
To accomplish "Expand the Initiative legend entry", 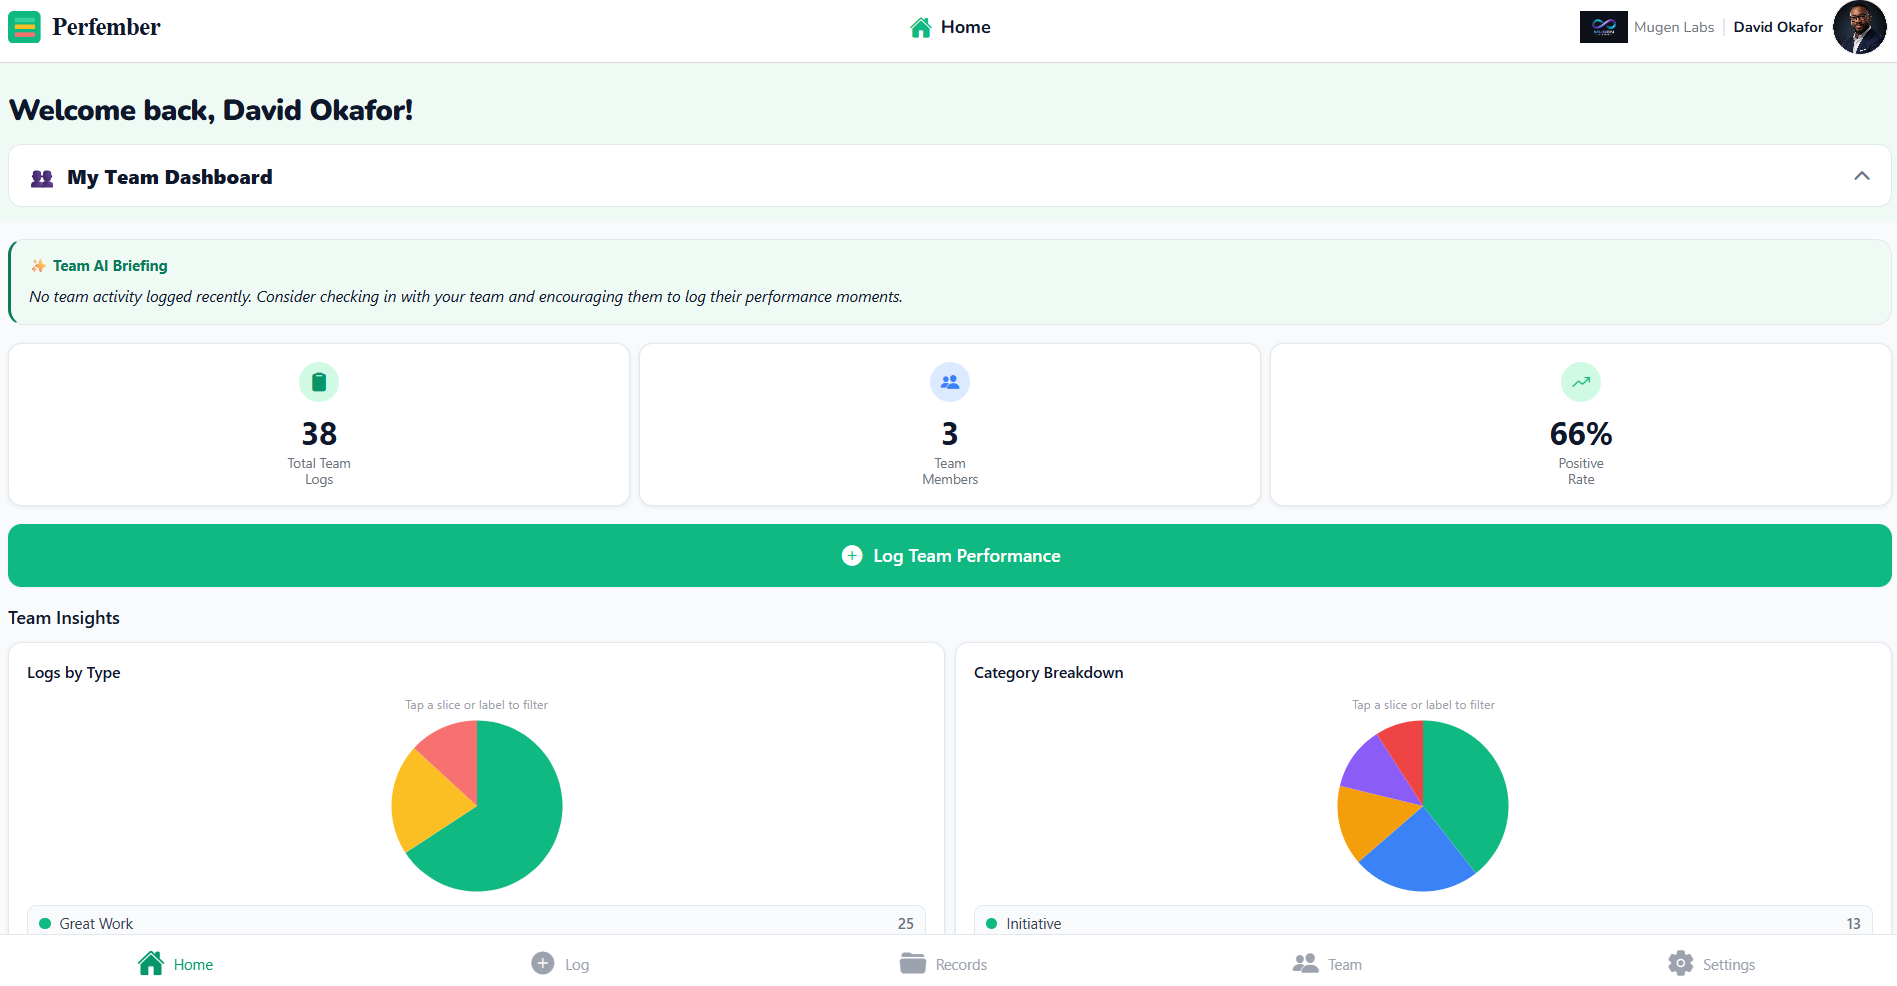I will (x=1422, y=923).
